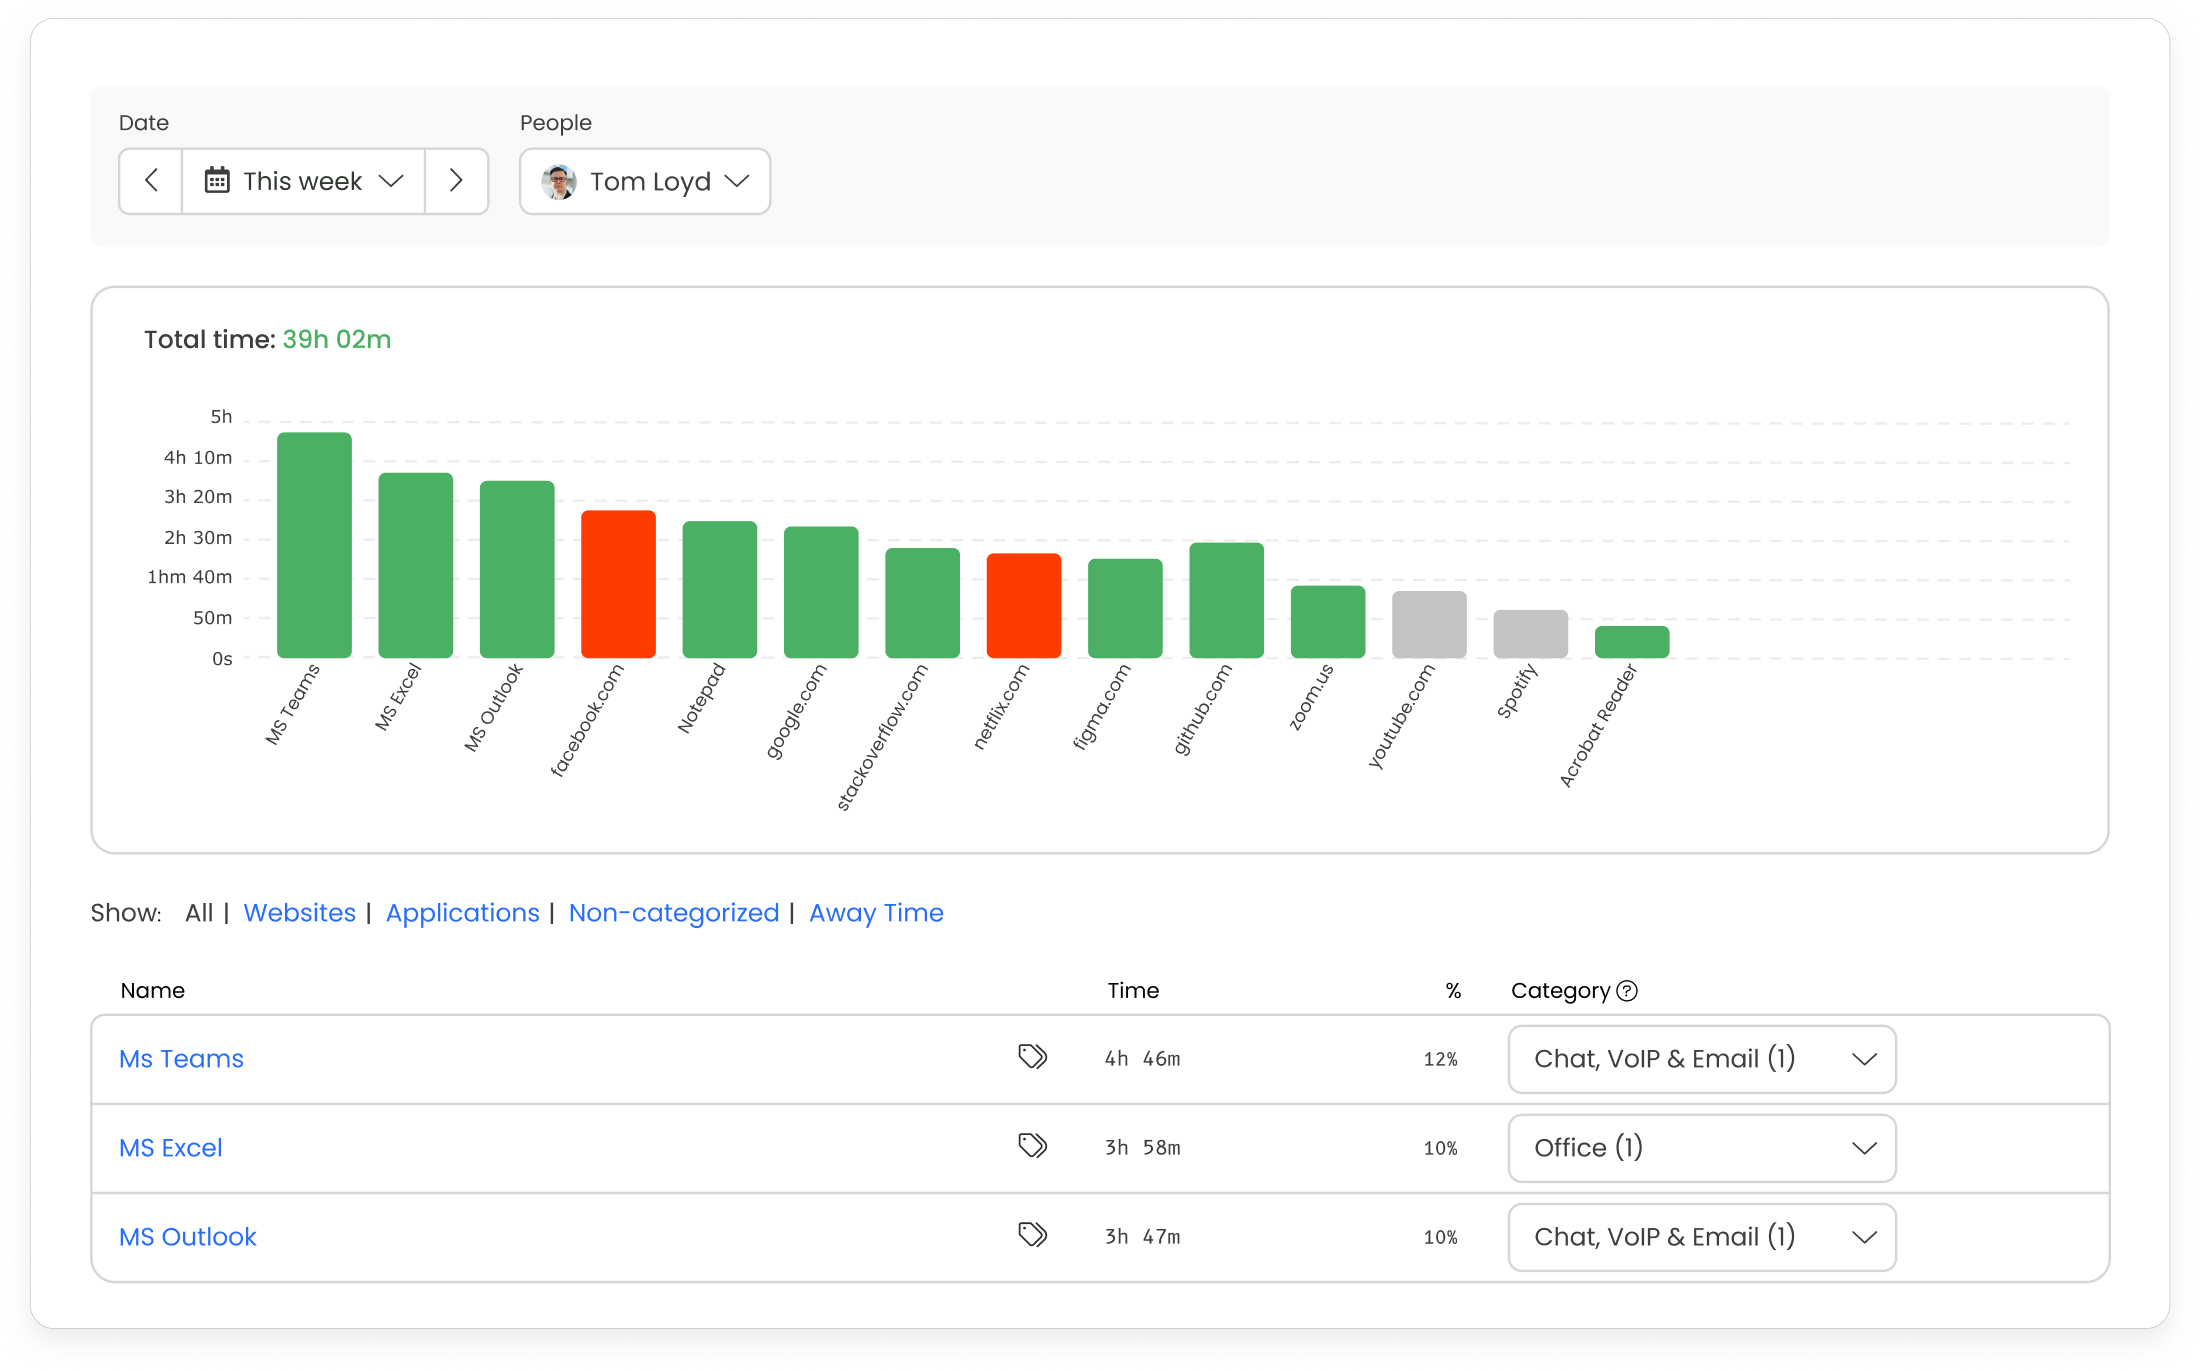Screen dimensions: 2201x1371
Task: Click the github.com bar in chart
Action: coord(1227,600)
